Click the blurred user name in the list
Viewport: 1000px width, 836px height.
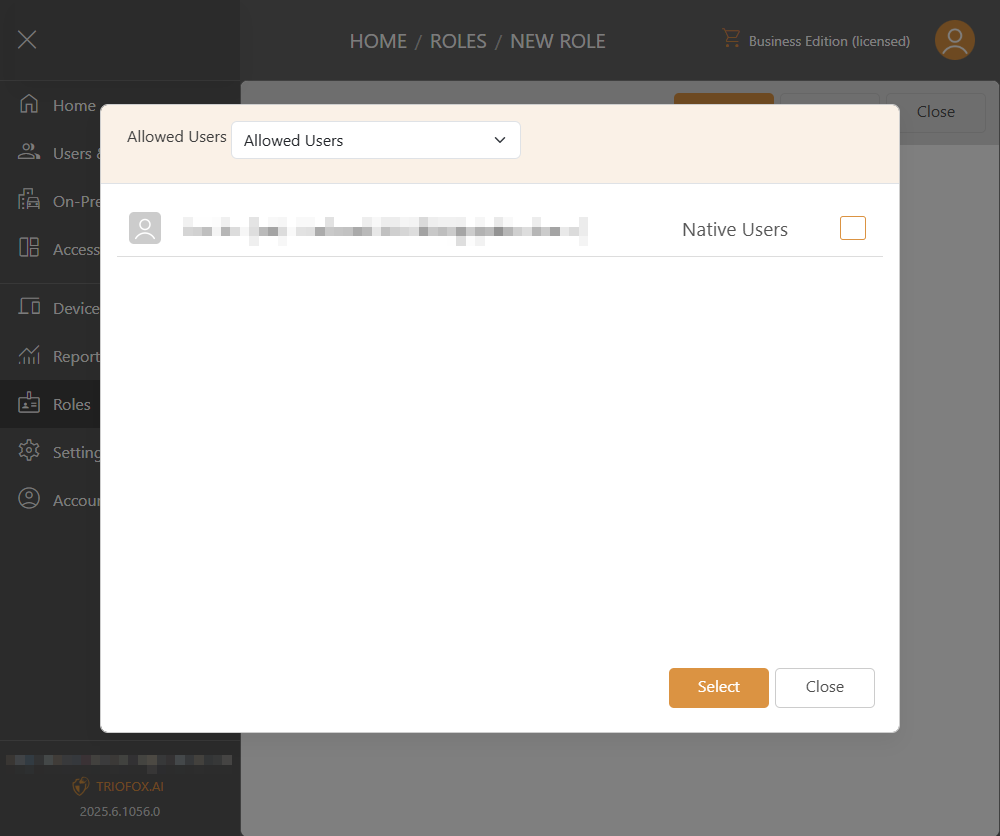(x=385, y=230)
